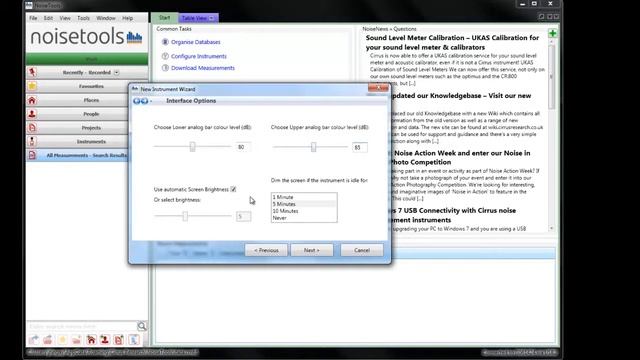Click the magnifier search icon in the sidebar

[x=142, y=326]
